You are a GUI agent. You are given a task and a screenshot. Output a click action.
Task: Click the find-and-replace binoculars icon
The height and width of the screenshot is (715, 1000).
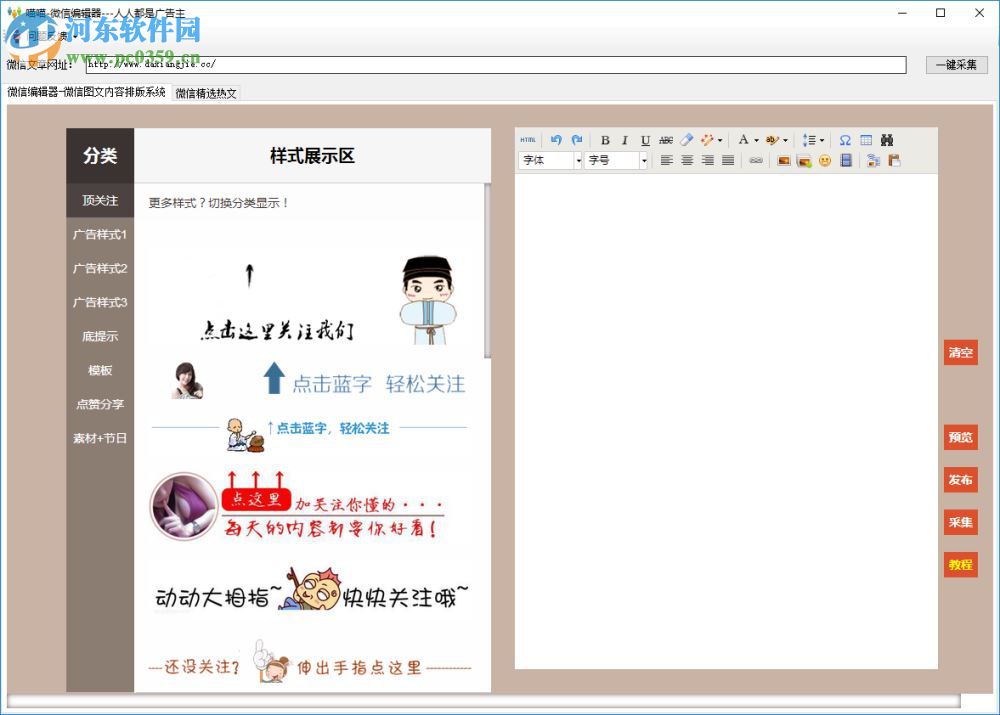click(887, 139)
